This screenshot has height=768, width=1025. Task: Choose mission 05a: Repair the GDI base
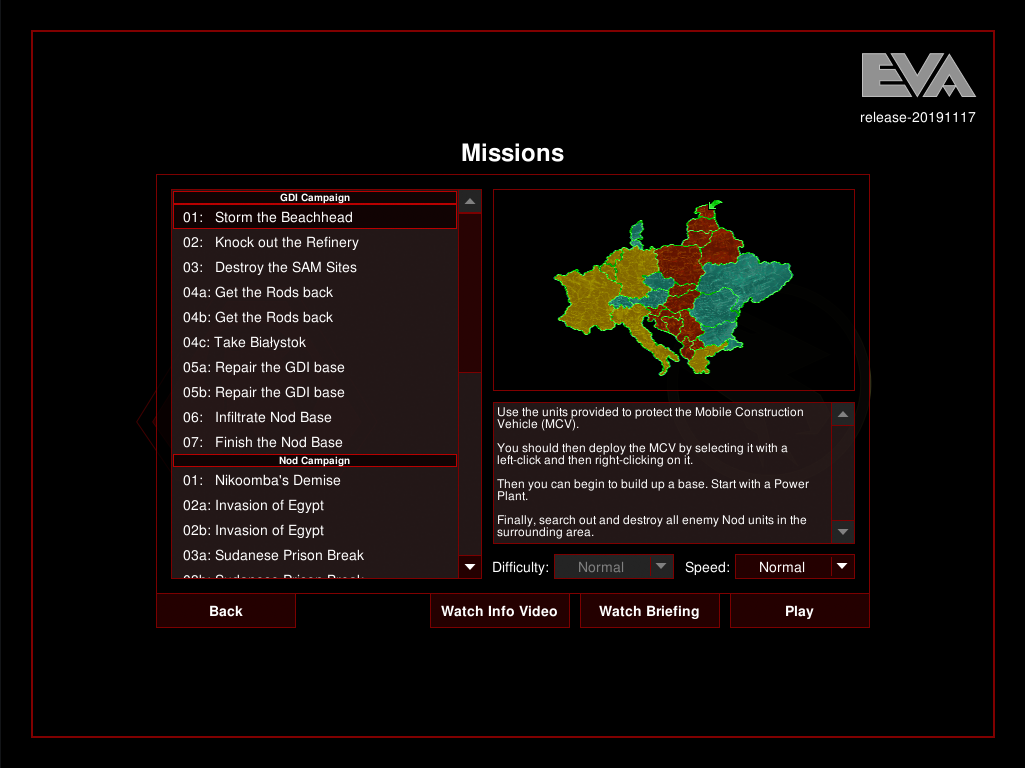[314, 367]
